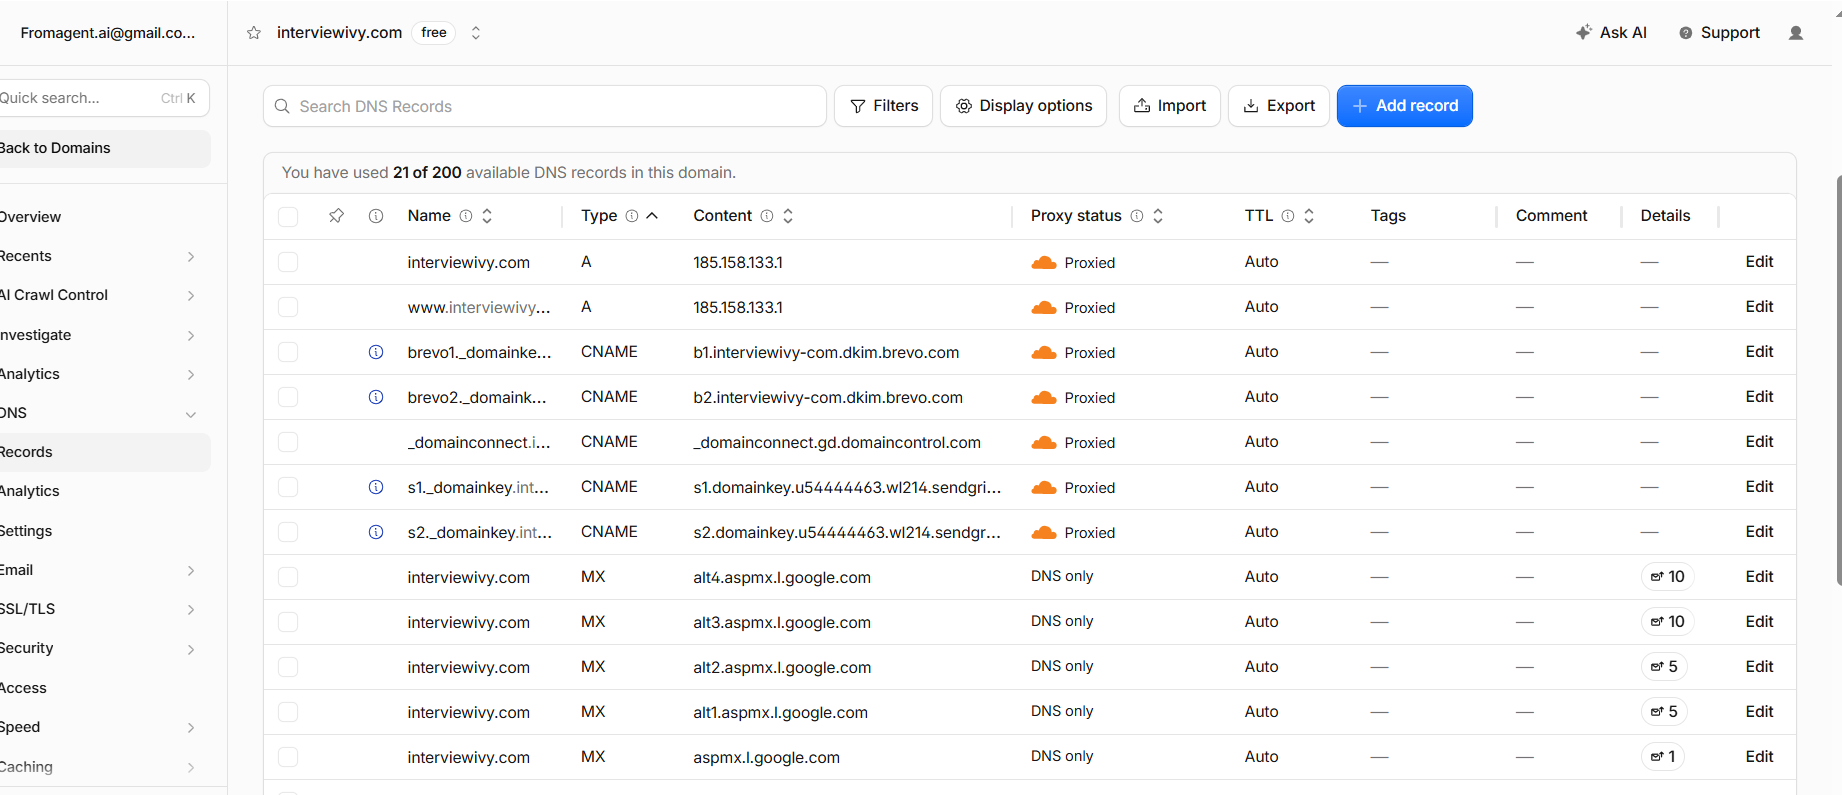Viewport: 1842px width, 795px height.
Task: Open the Filters button
Action: [x=884, y=106]
